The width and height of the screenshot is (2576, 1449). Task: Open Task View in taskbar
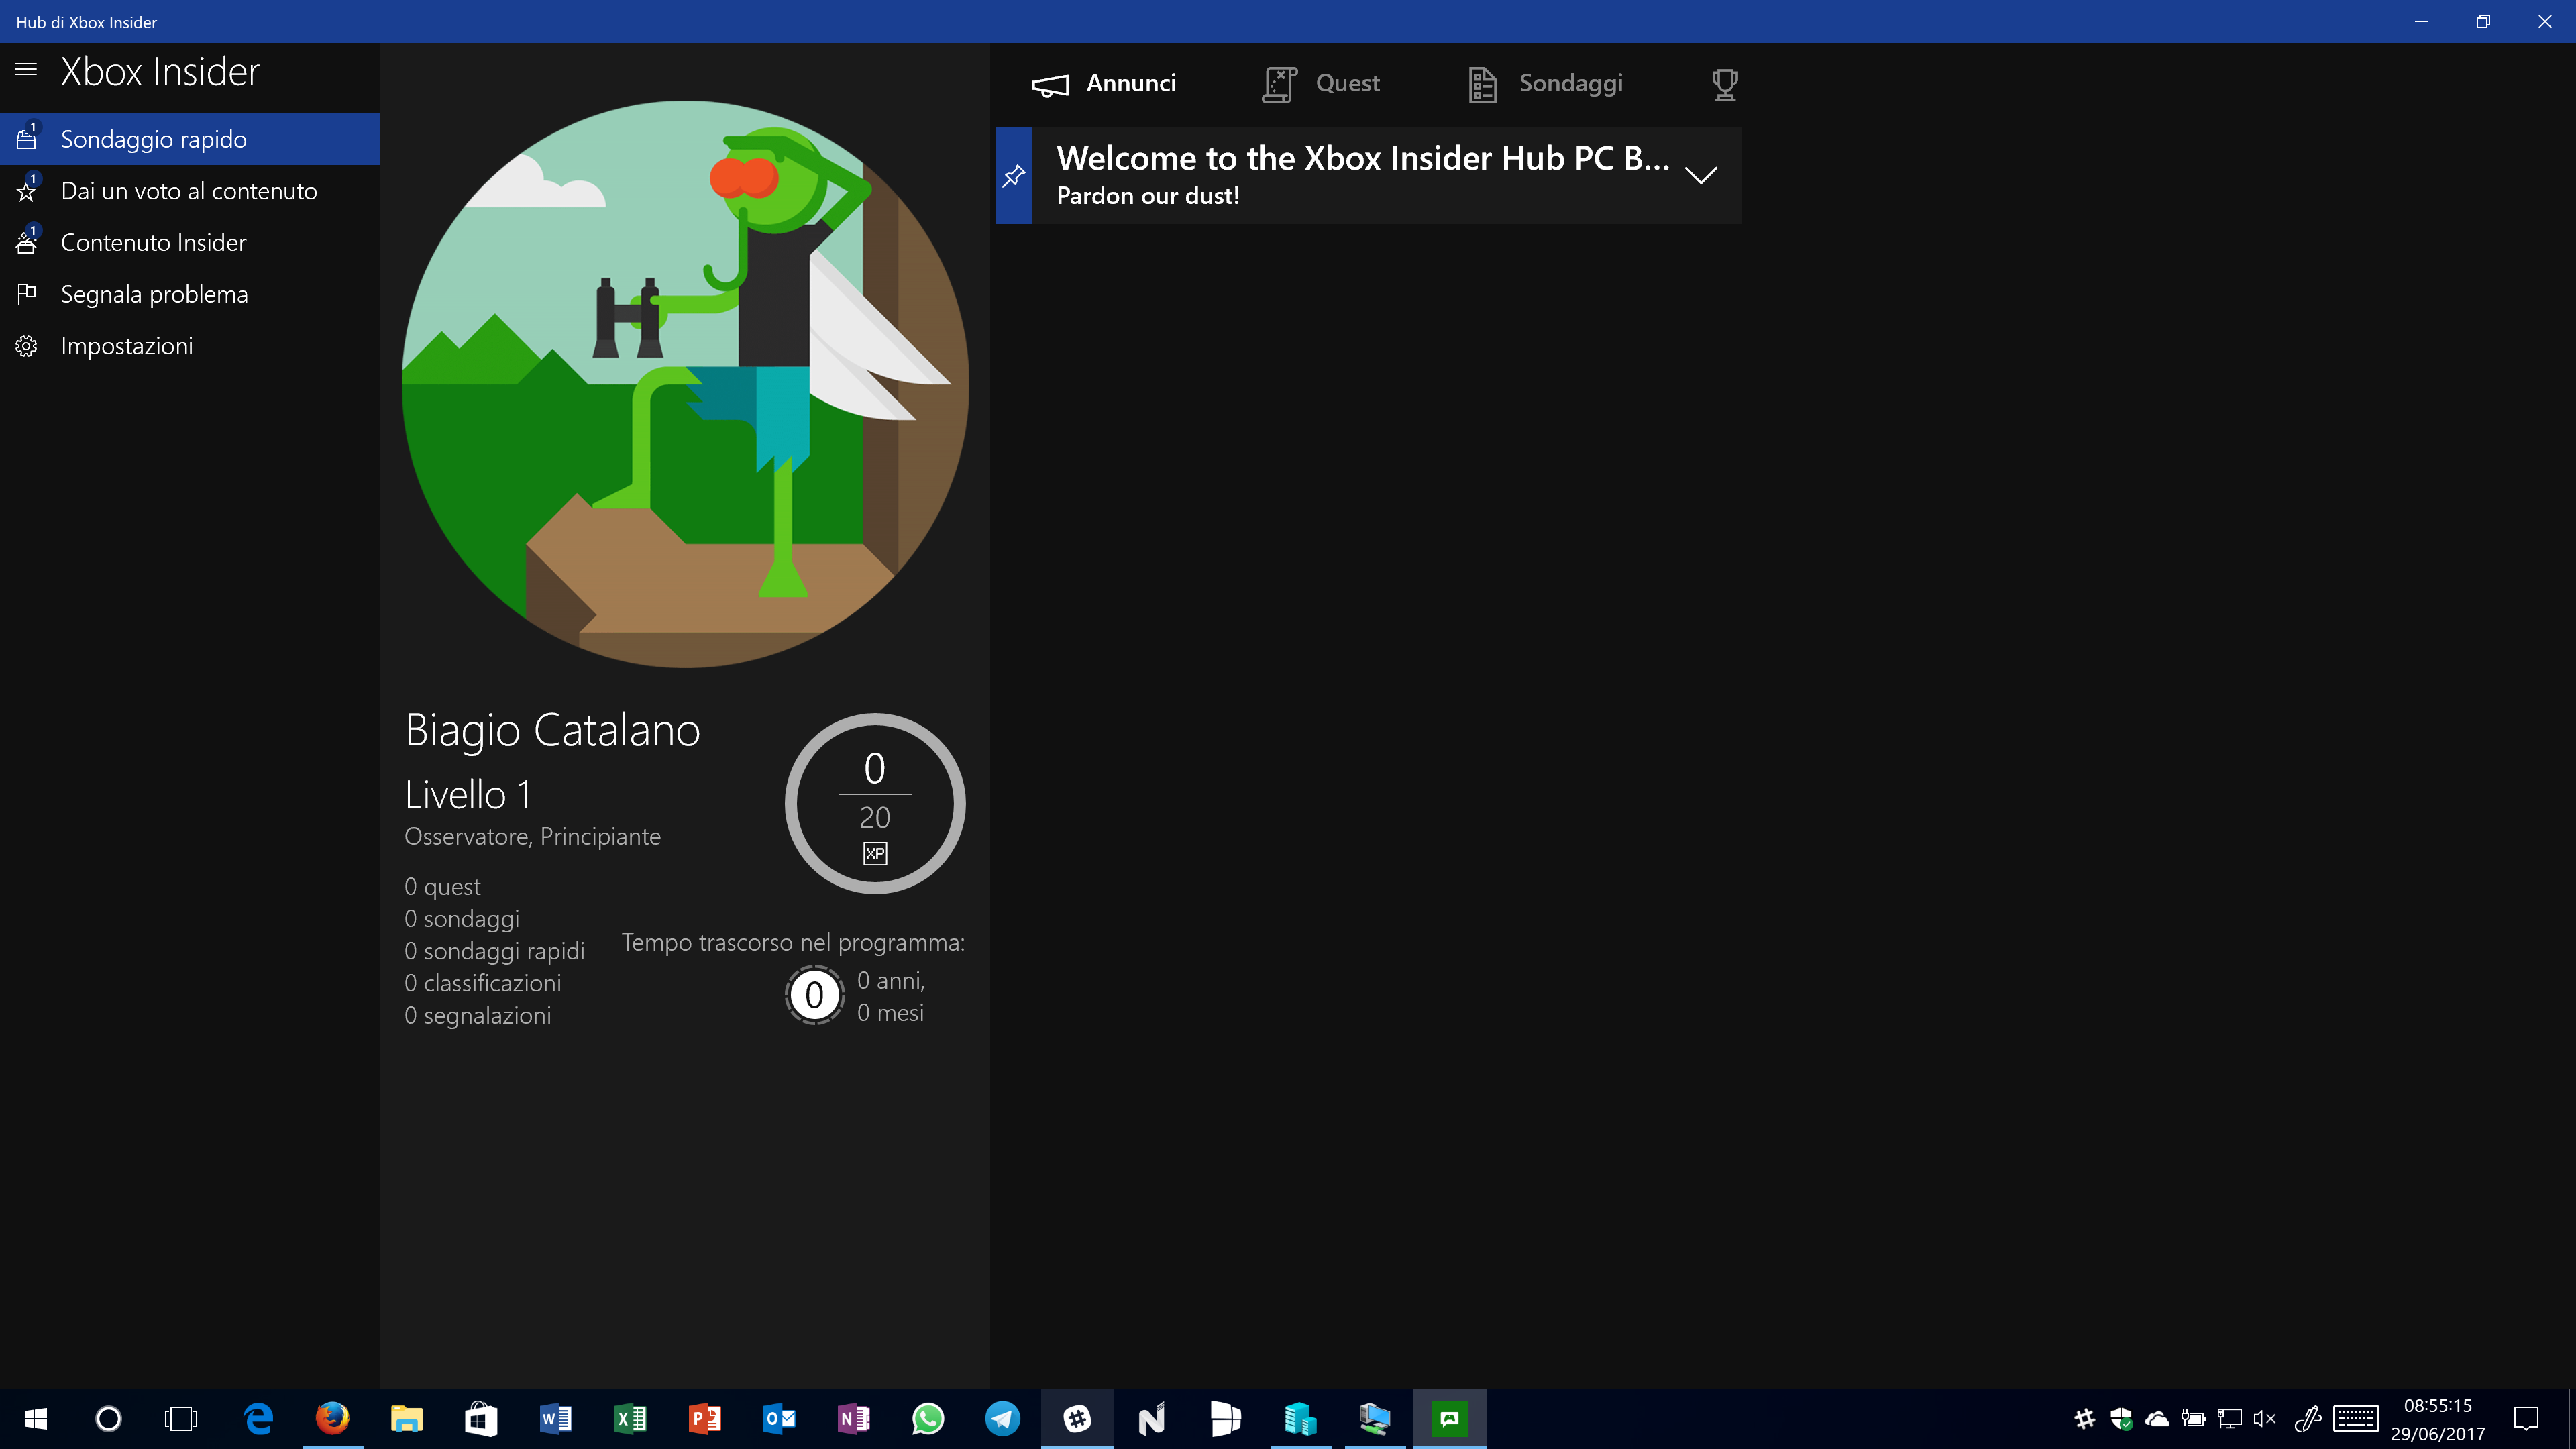coord(181,1418)
